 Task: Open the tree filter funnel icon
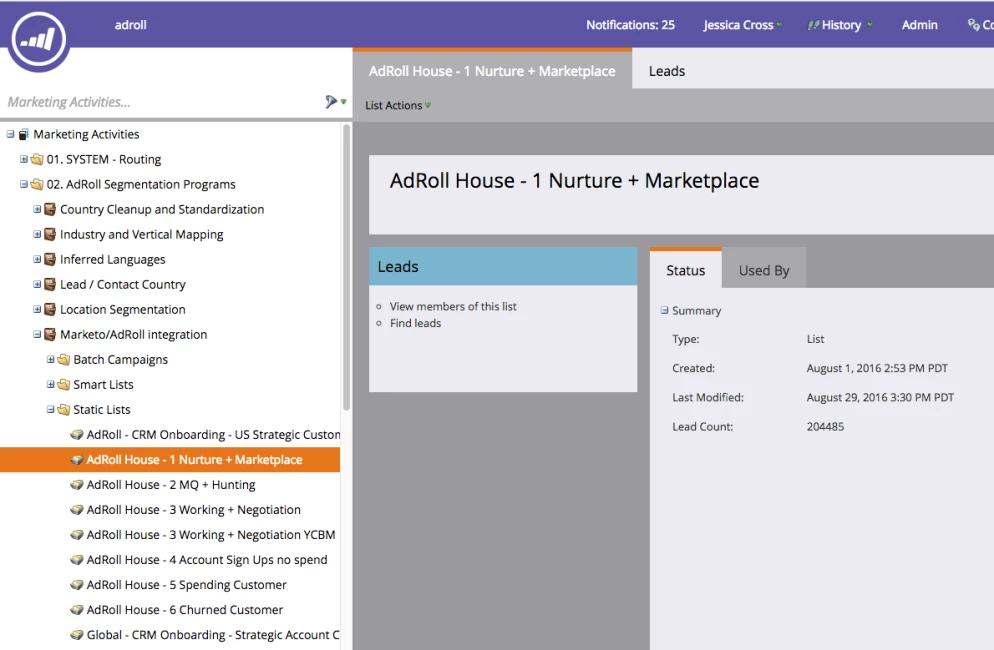click(x=331, y=101)
